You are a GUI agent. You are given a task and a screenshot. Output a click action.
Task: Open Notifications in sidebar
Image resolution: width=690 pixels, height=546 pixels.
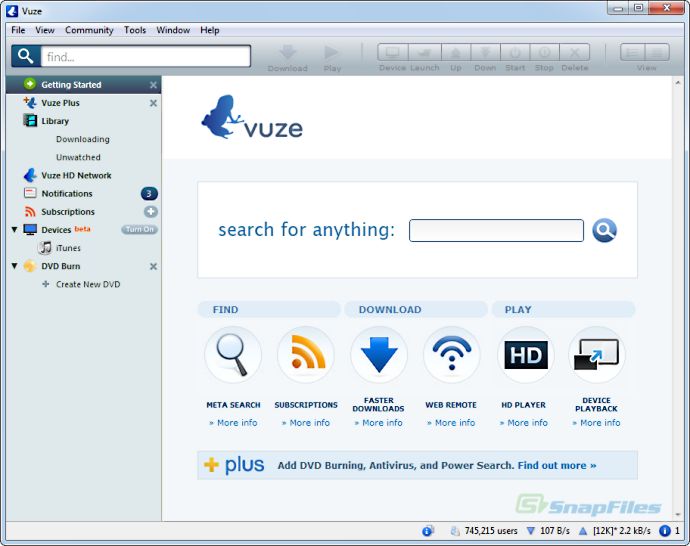click(67, 194)
